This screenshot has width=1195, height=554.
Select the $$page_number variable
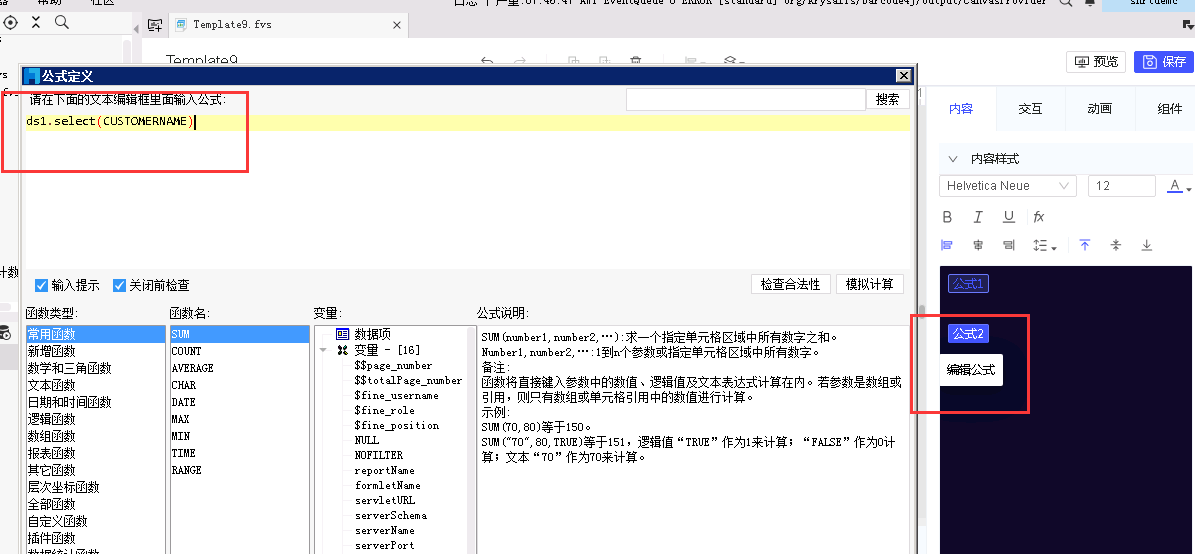392,366
